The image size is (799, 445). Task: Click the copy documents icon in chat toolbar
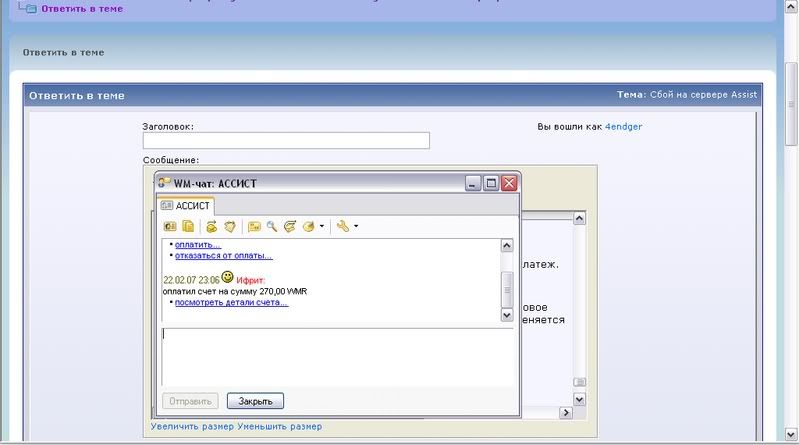[188, 226]
